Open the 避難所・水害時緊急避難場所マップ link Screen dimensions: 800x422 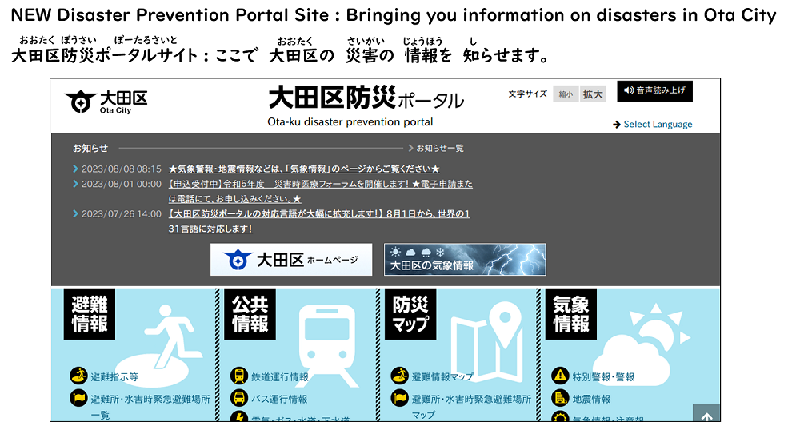[471, 407]
